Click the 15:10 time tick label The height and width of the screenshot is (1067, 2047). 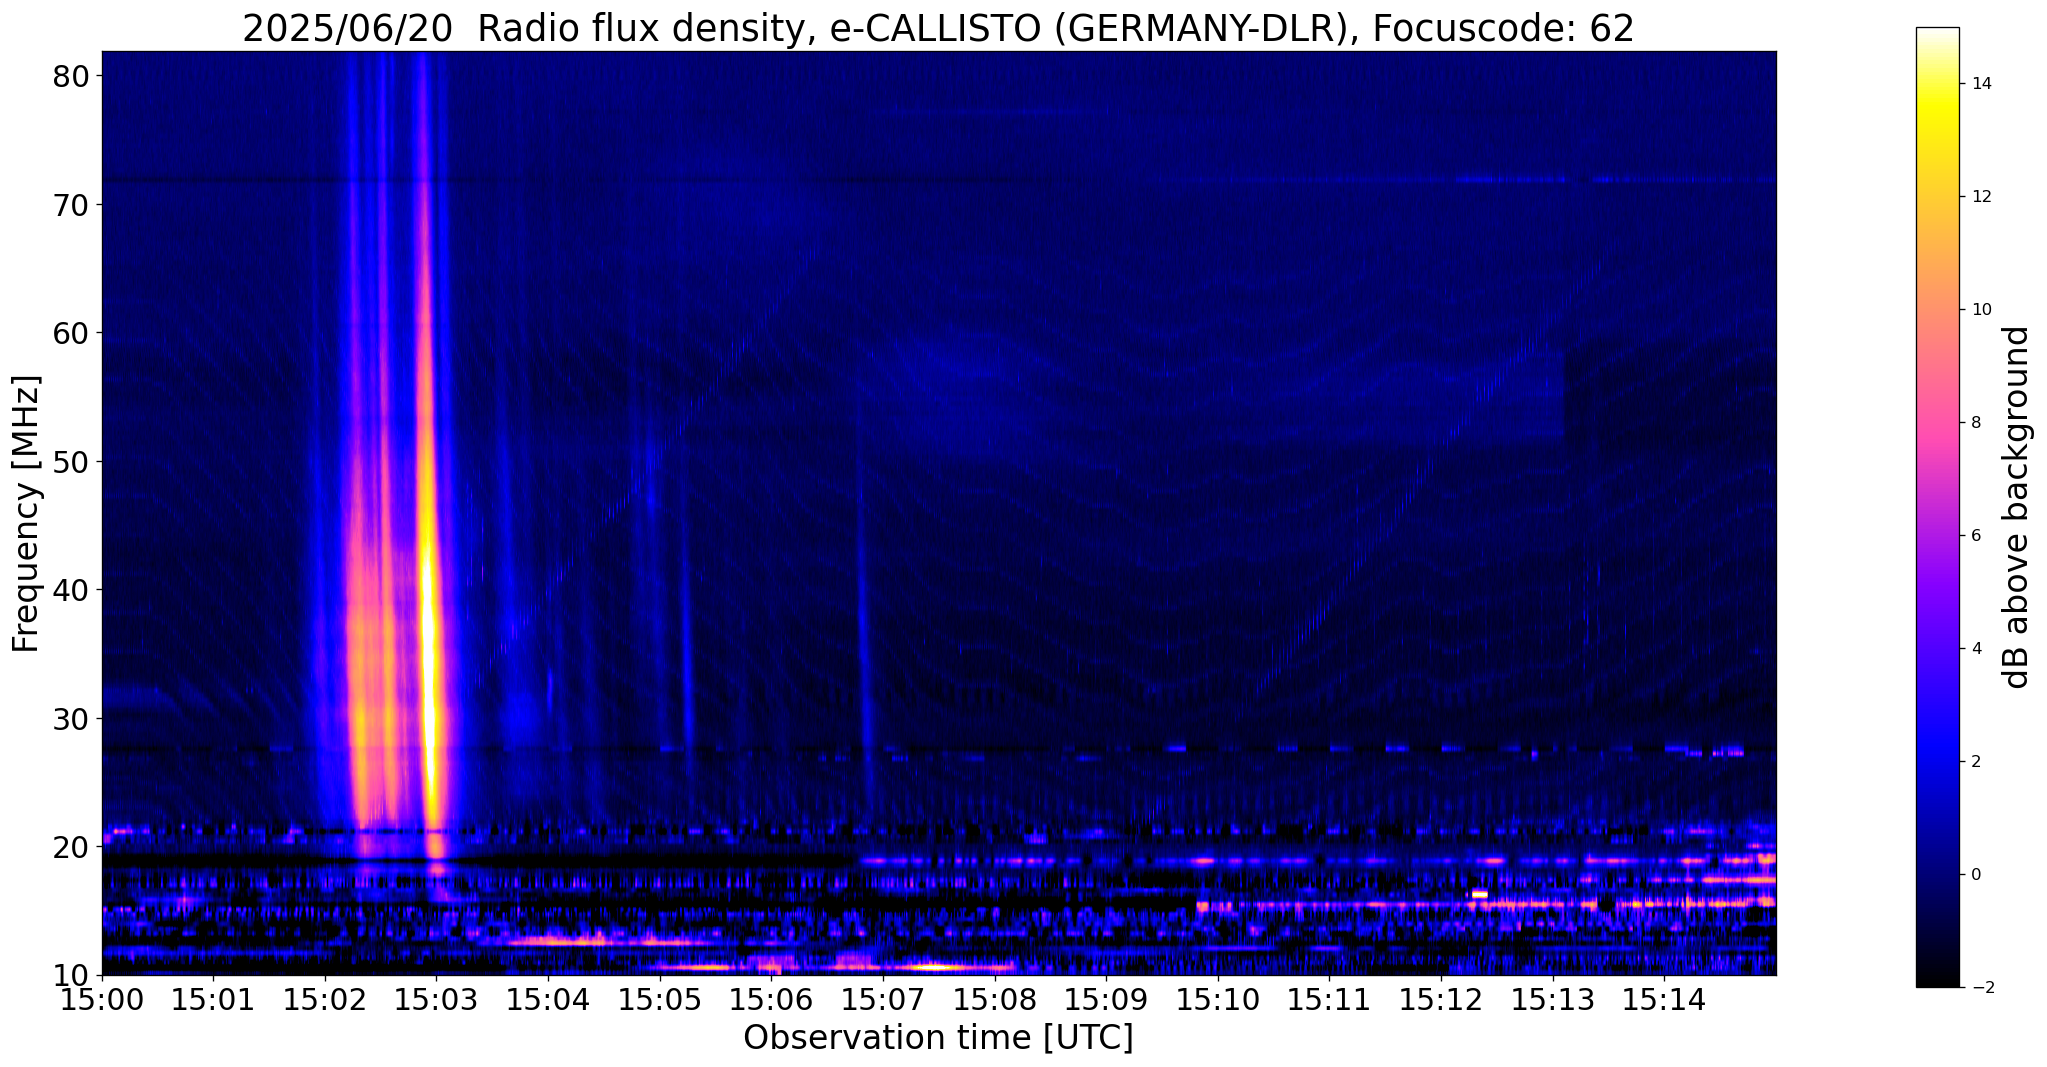1218,1000
